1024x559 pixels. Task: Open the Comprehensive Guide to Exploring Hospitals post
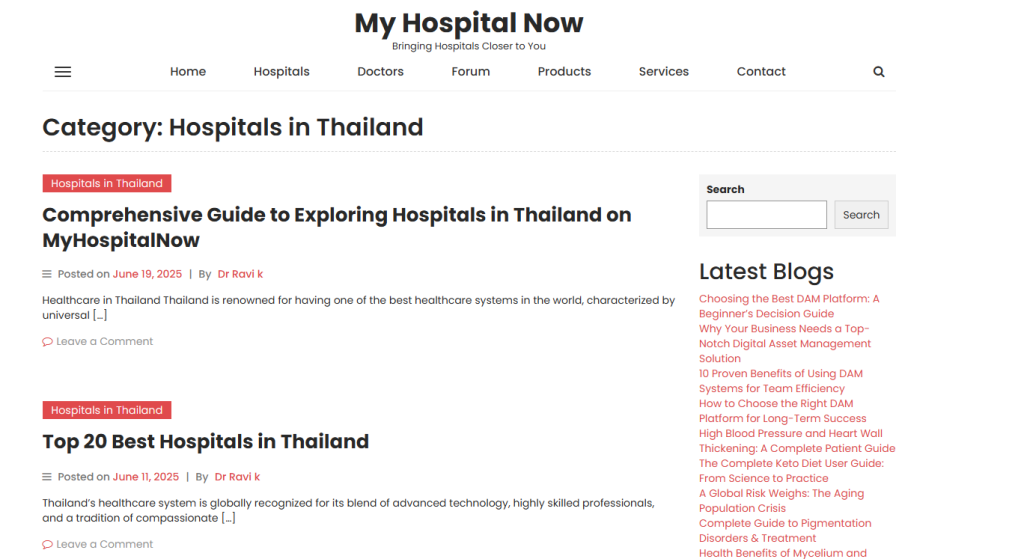pos(337,227)
